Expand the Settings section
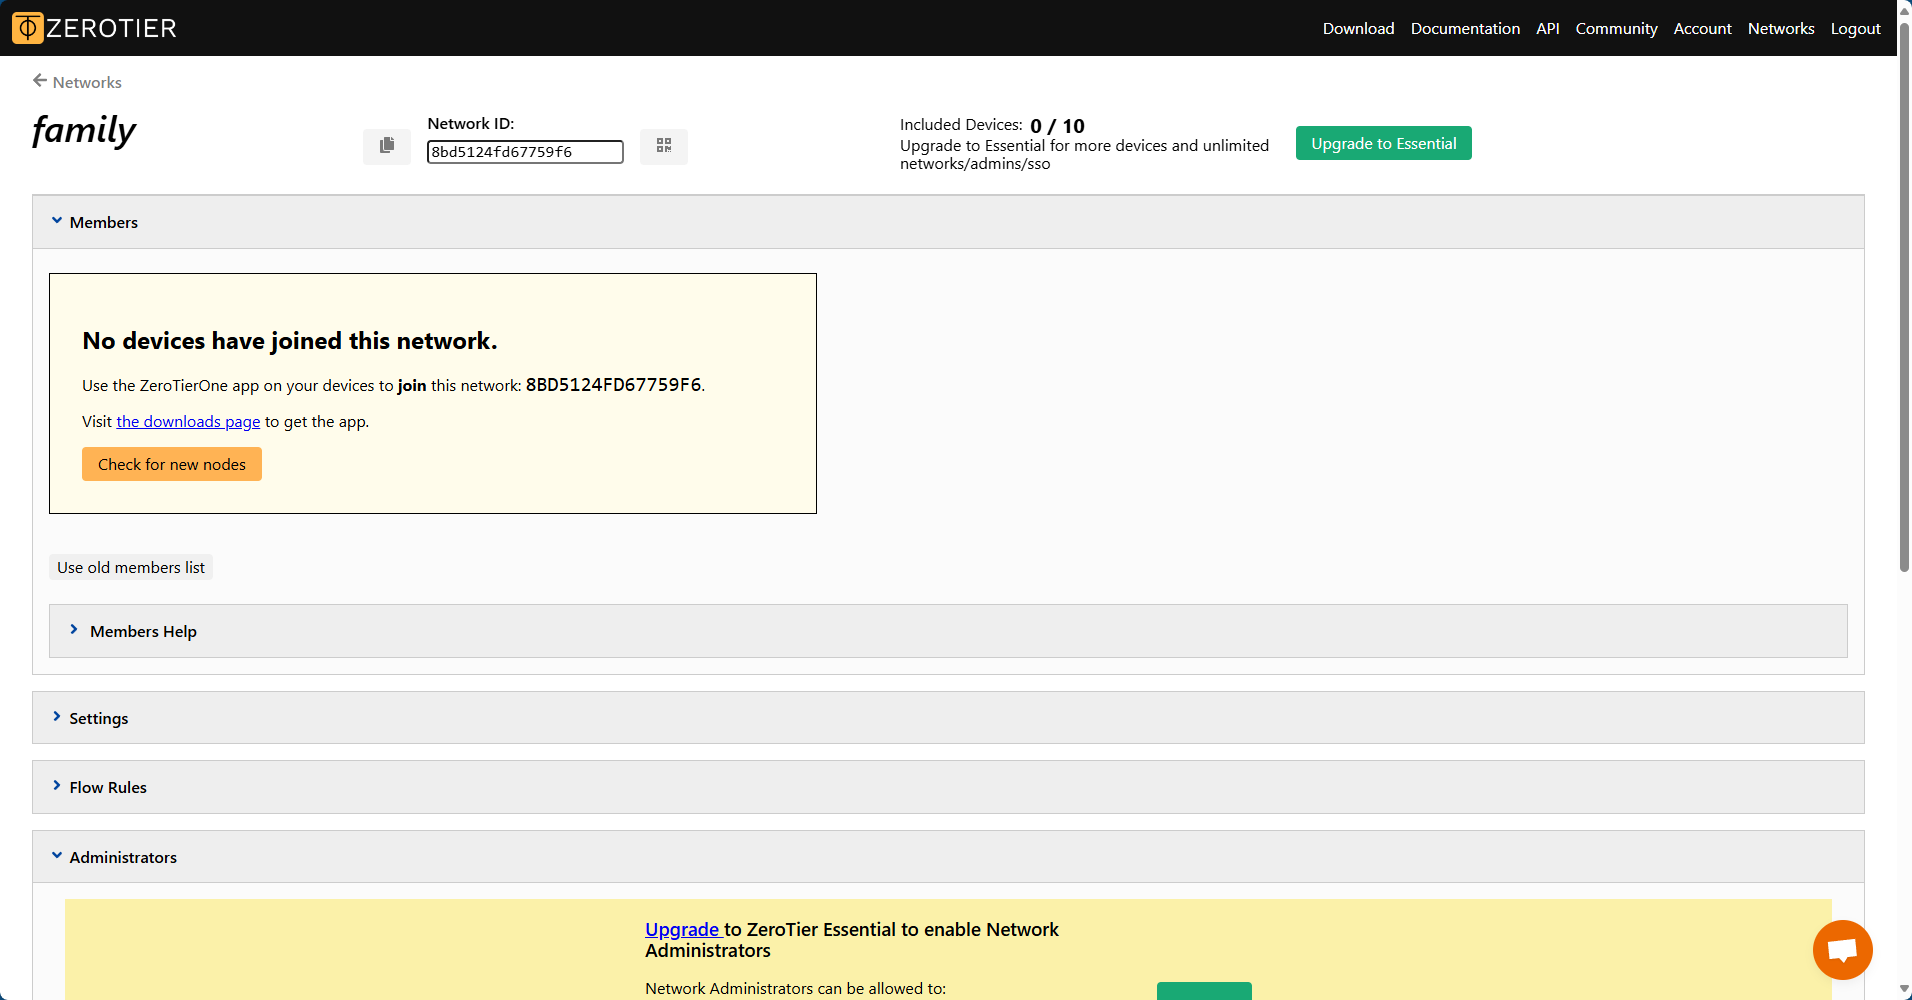Screen dimensions: 1912x1000 pos(948,718)
